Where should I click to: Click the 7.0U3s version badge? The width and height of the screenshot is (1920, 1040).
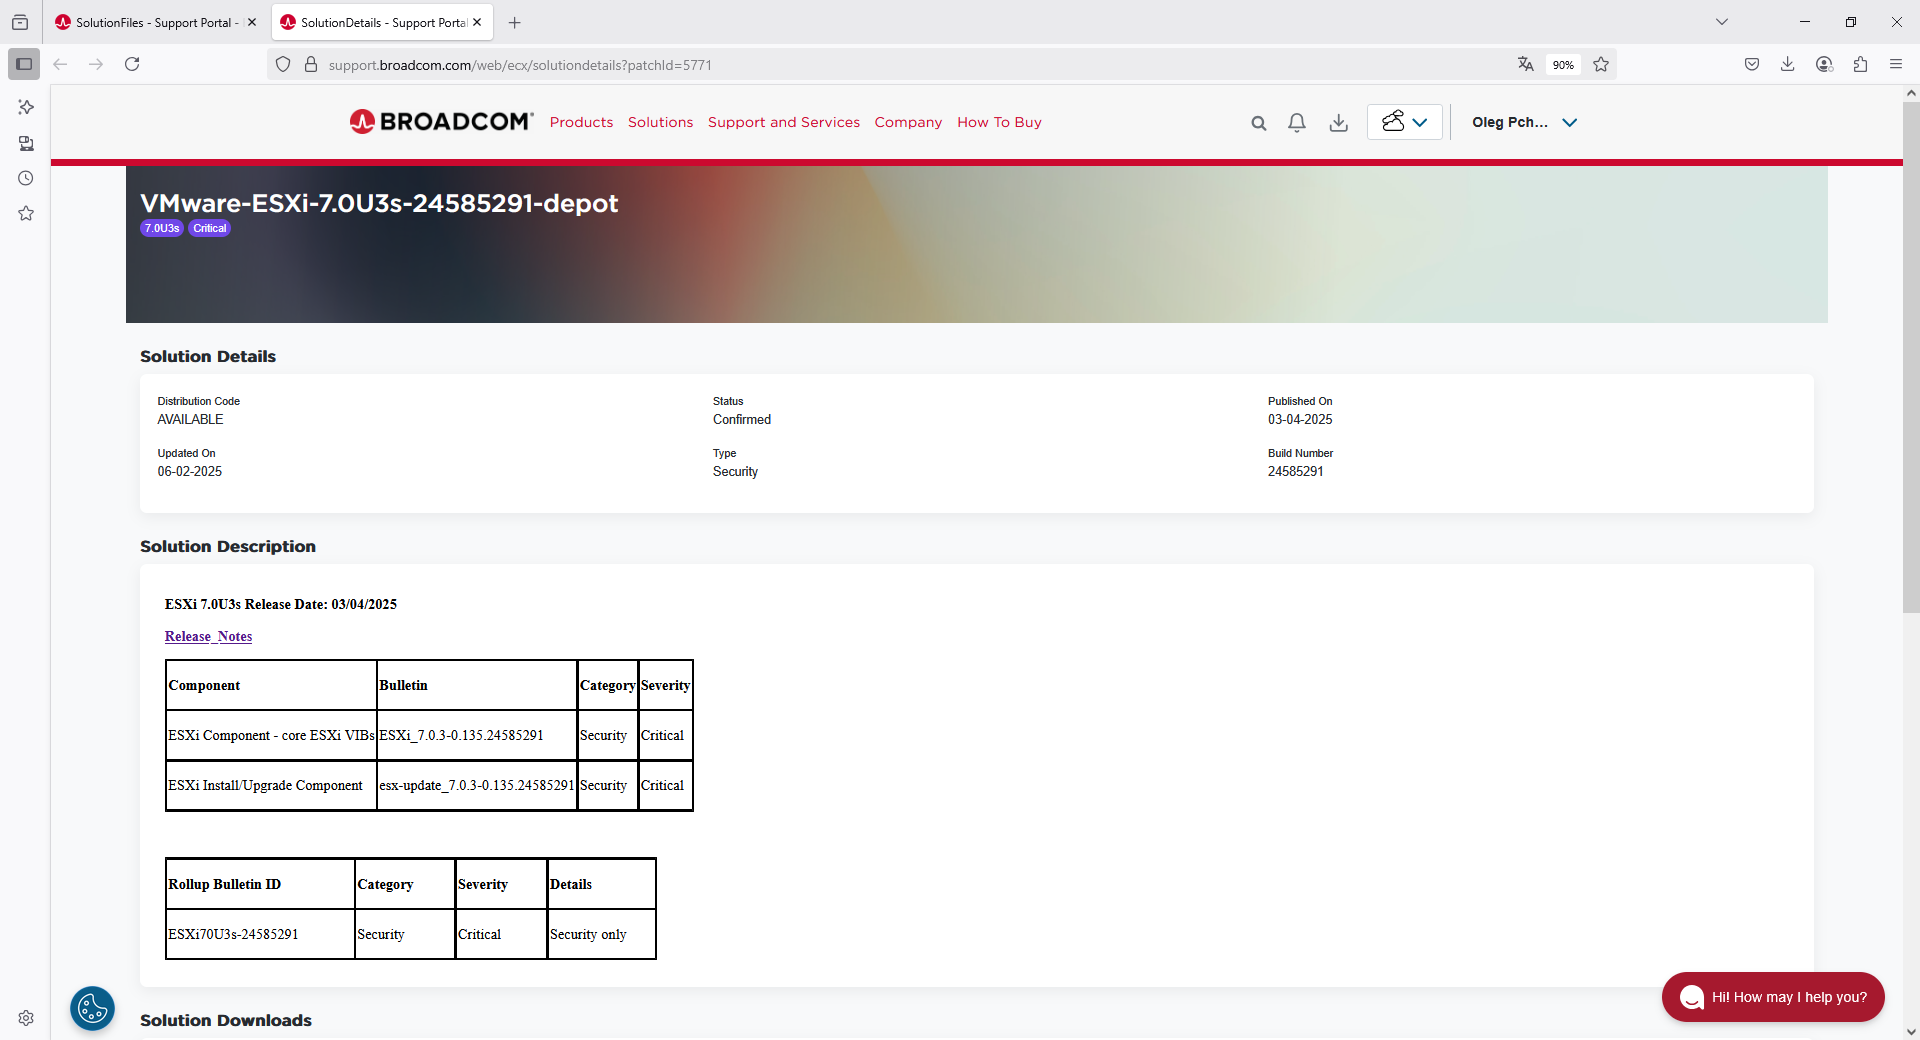point(162,228)
